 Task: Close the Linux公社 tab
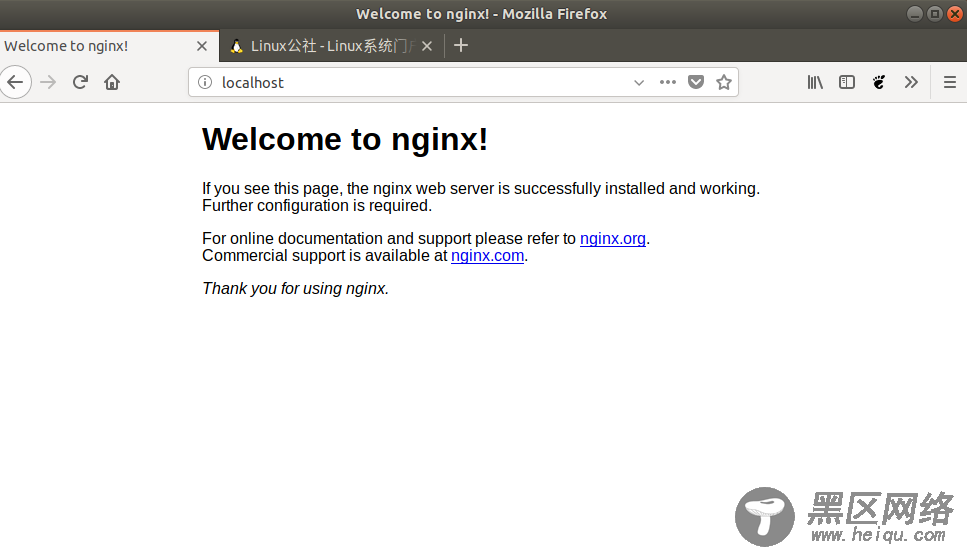(x=427, y=46)
